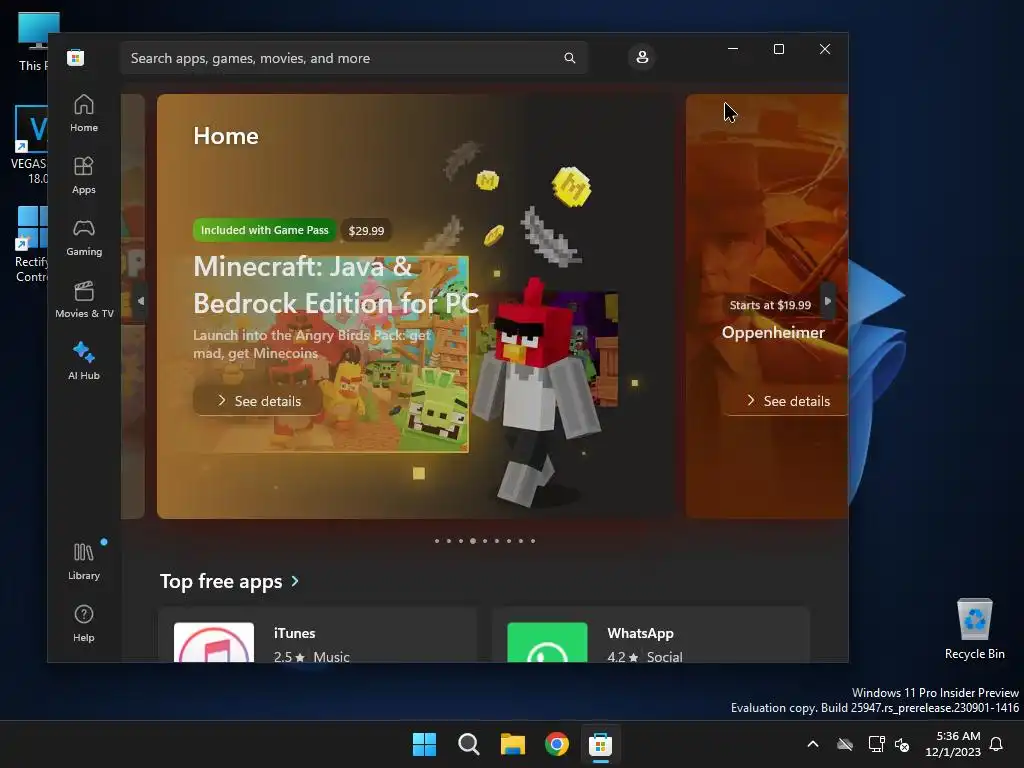Open the iTunes app card
The width and height of the screenshot is (1024, 768).
[x=318, y=635]
